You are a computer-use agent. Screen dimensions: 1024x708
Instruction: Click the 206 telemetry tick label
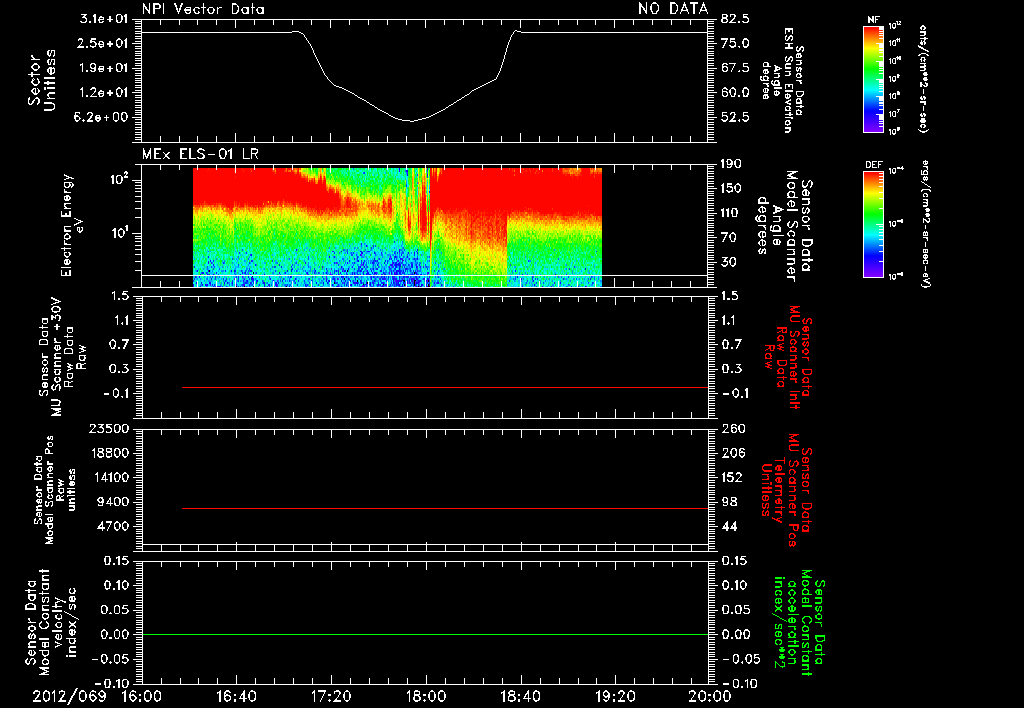pos(732,453)
